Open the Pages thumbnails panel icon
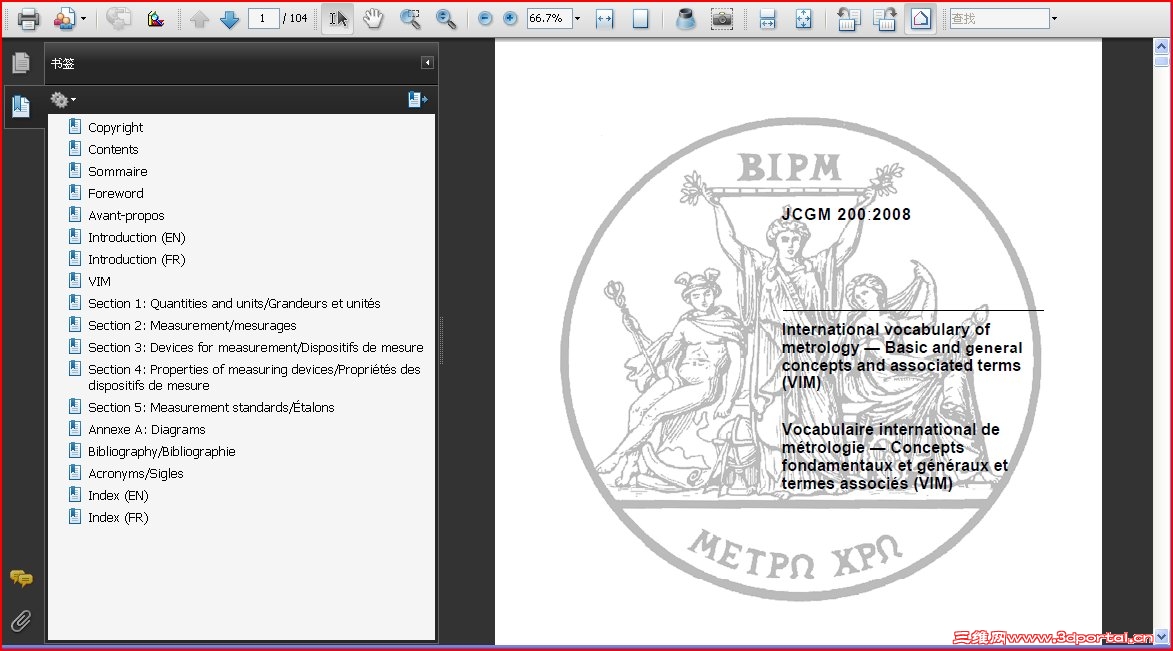Image resolution: width=1173 pixels, height=651 pixels. point(21,63)
